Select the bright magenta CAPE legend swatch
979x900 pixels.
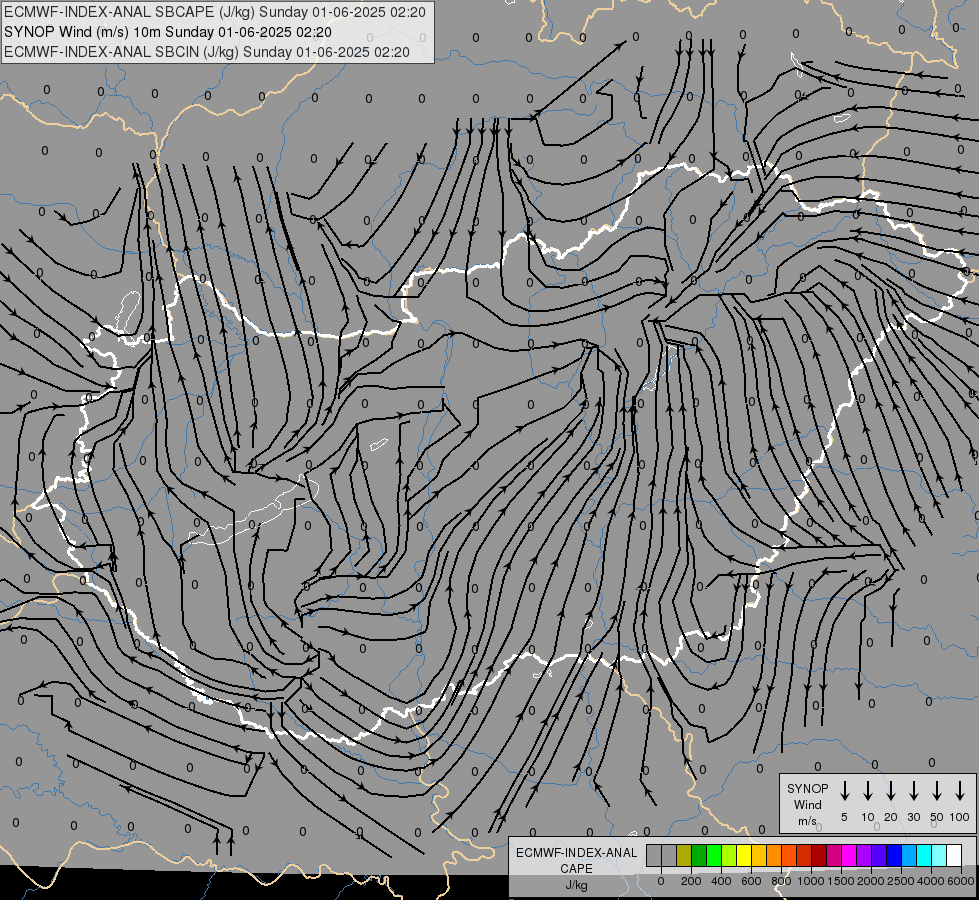pos(850,855)
